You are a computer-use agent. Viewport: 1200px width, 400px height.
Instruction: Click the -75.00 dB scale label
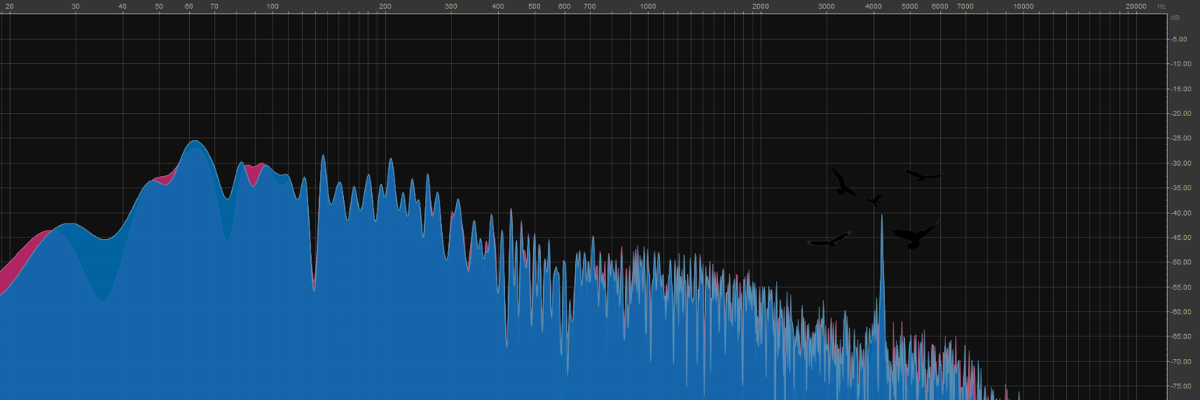[1179, 387]
